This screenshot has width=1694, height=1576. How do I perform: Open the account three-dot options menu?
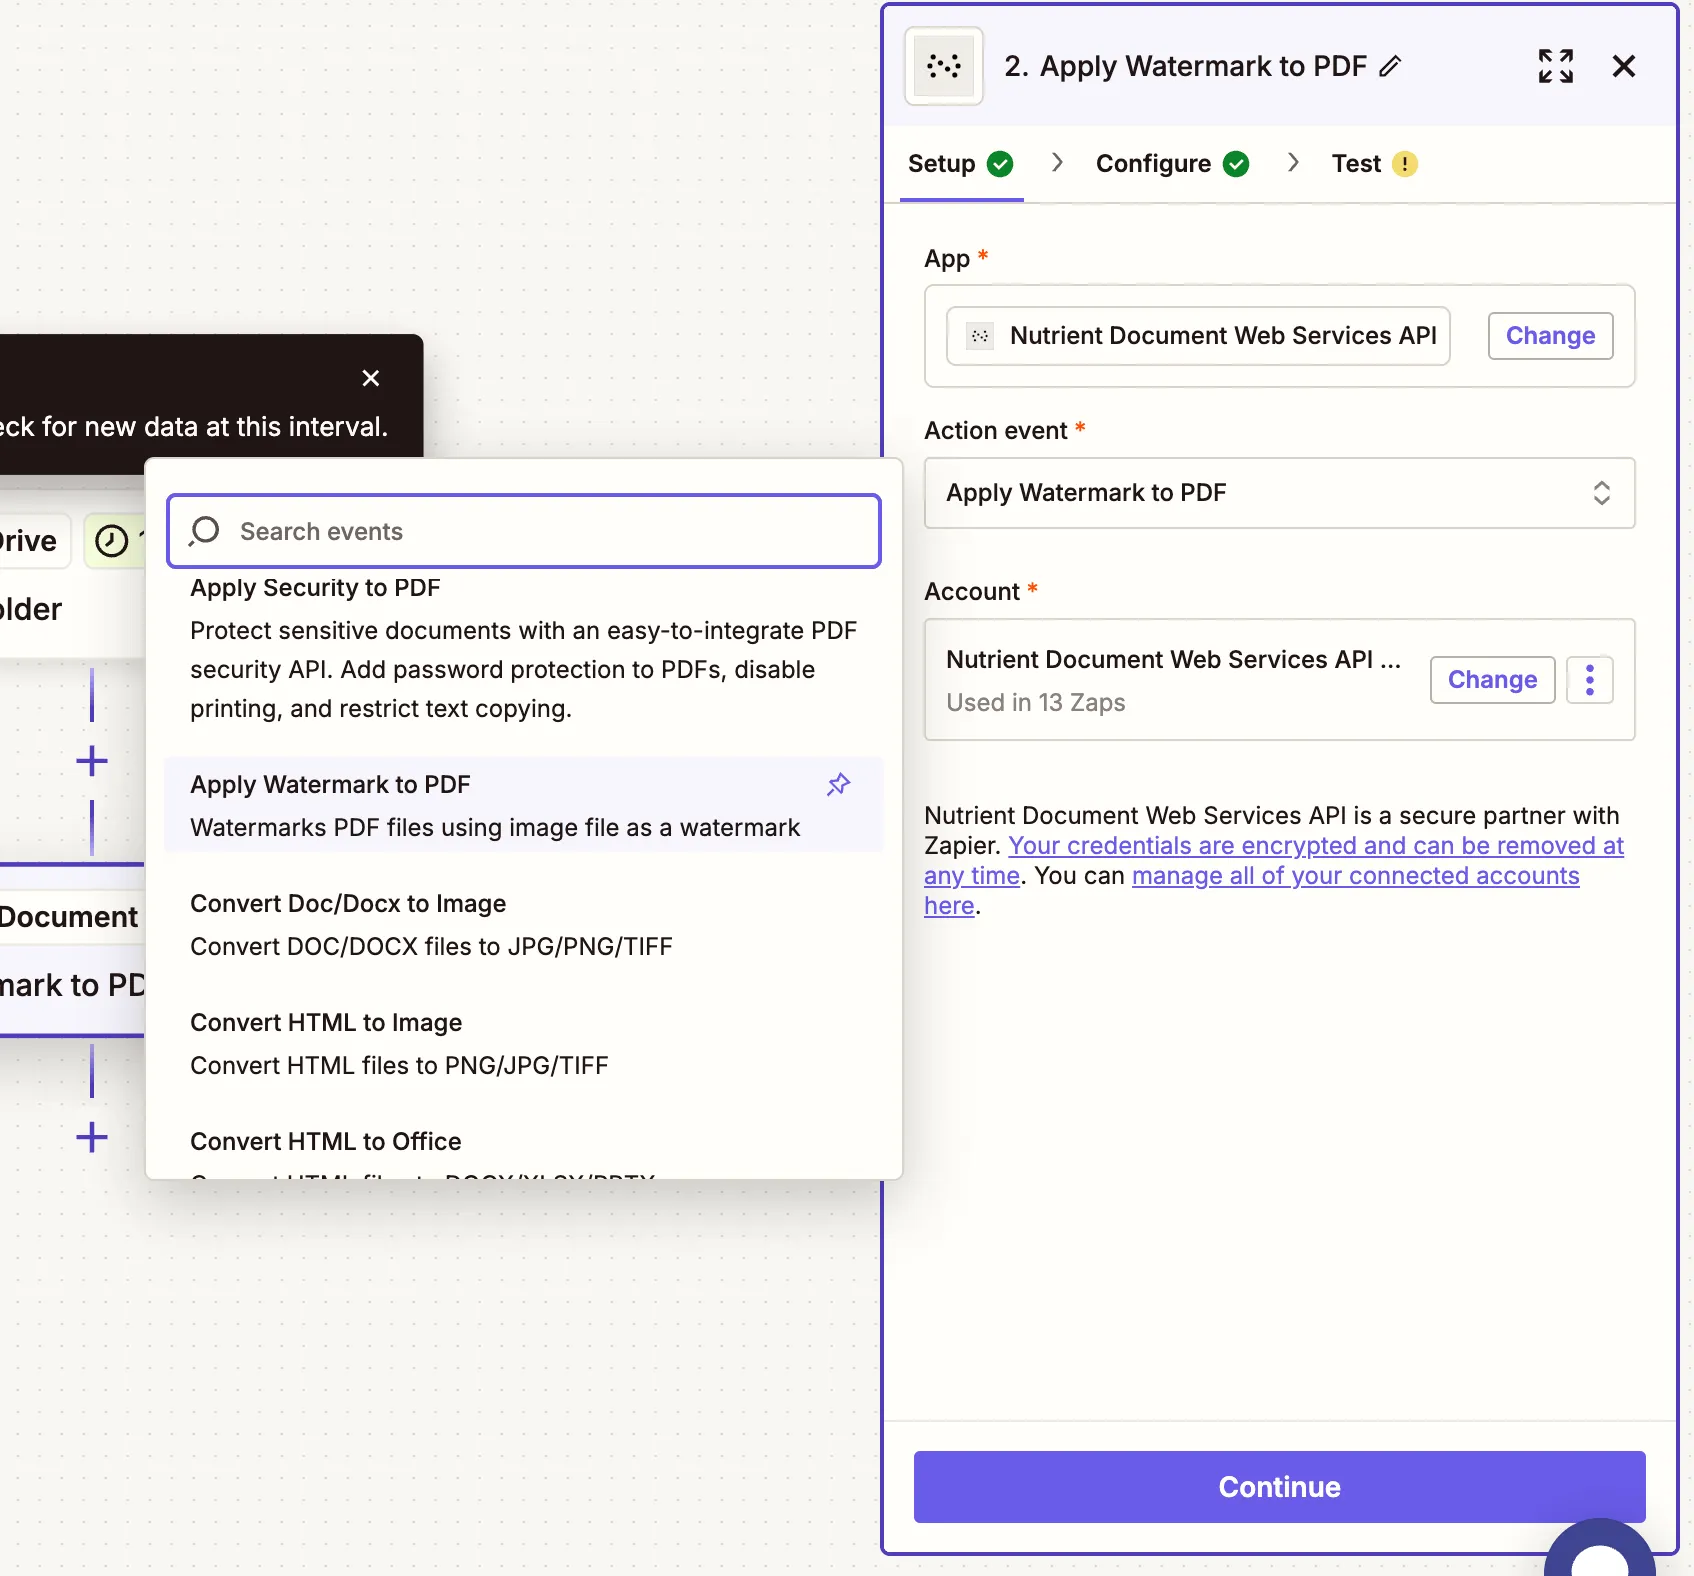(x=1589, y=680)
